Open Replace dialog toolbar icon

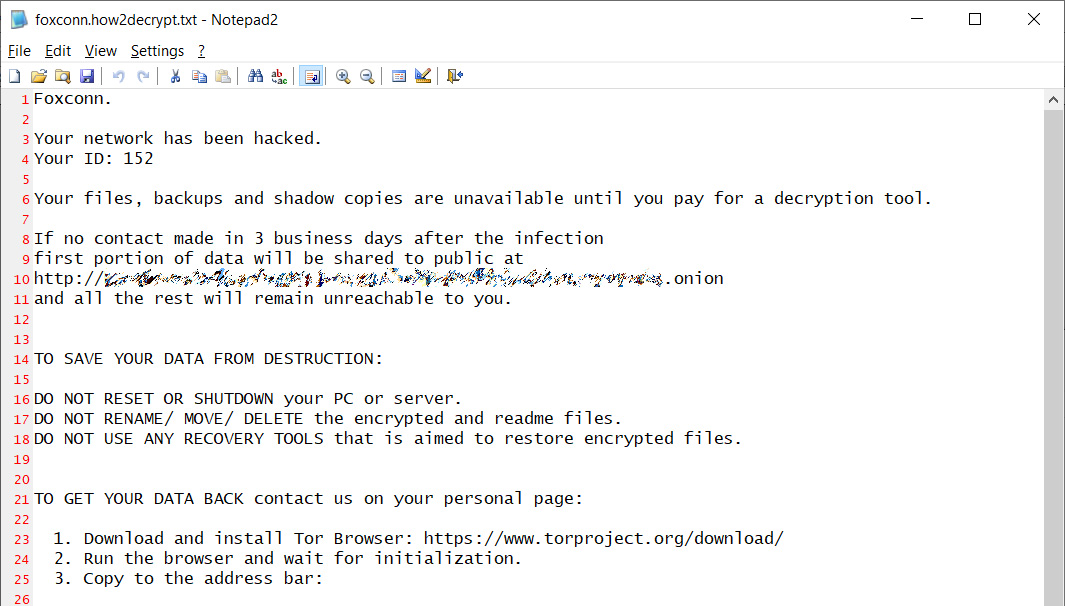pyautogui.click(x=279, y=76)
